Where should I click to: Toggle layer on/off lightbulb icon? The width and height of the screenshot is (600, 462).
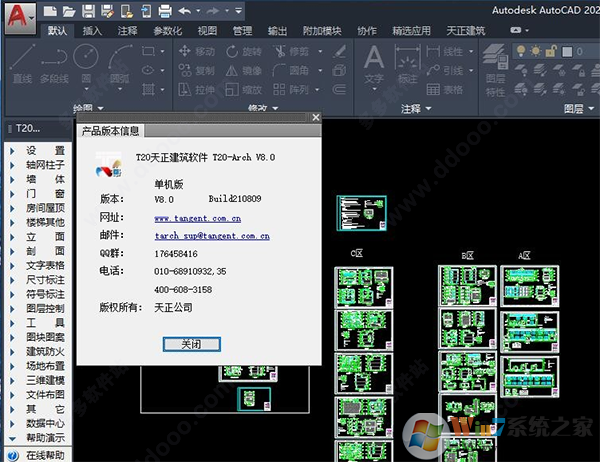[x=520, y=51]
